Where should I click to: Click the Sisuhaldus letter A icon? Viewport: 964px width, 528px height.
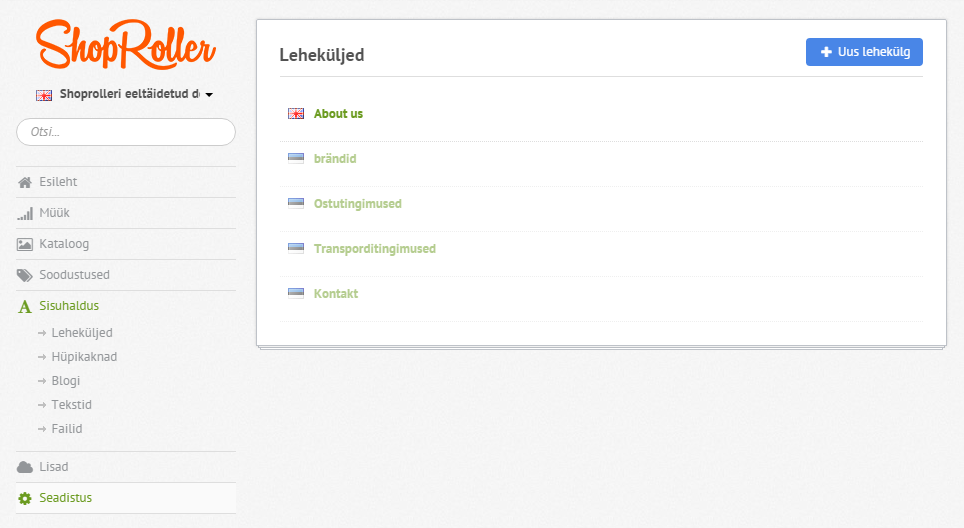(25, 306)
